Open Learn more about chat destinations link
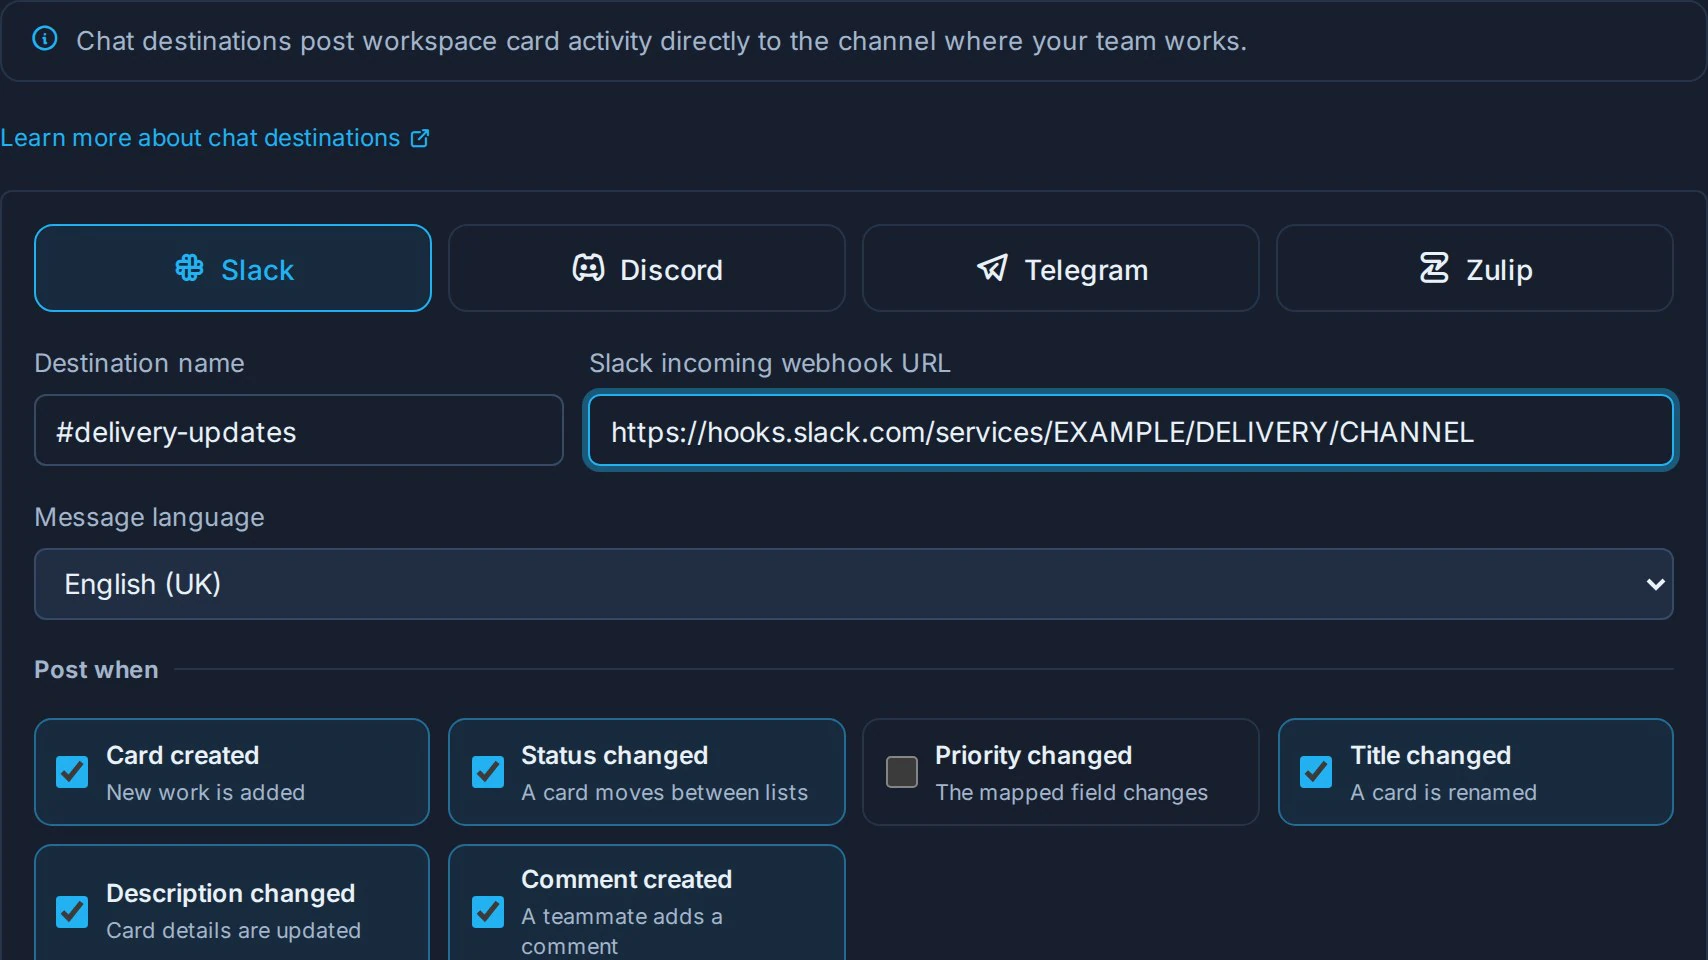Image resolution: width=1708 pixels, height=960 pixels. (x=215, y=138)
